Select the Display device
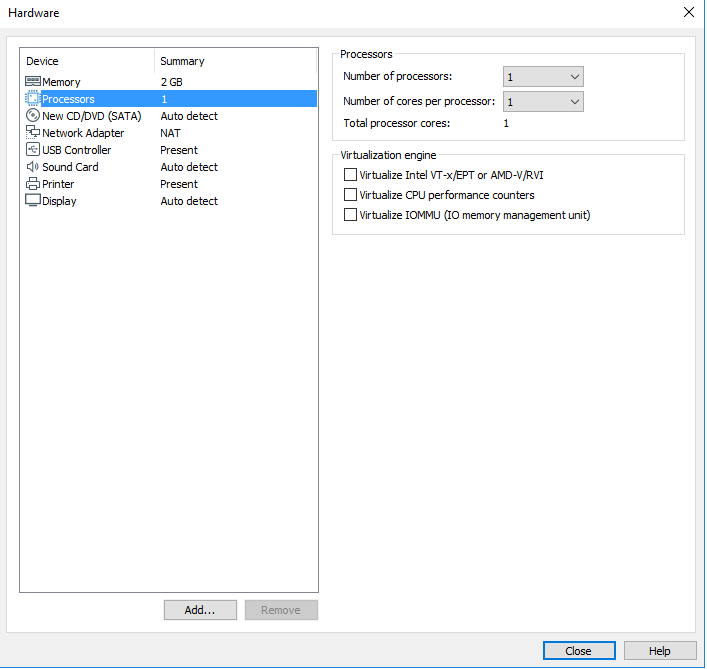 (x=59, y=201)
